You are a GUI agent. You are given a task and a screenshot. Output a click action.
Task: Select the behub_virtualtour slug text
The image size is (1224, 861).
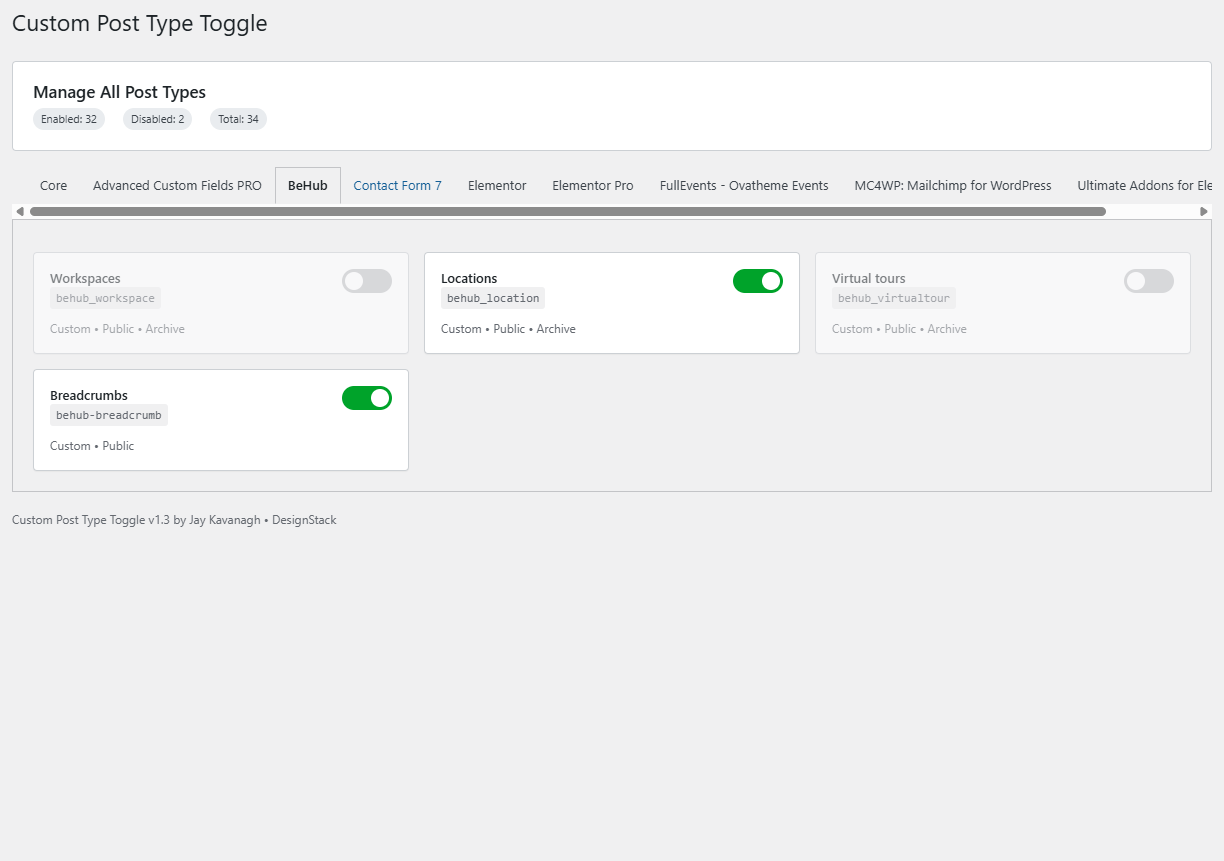[x=894, y=298]
